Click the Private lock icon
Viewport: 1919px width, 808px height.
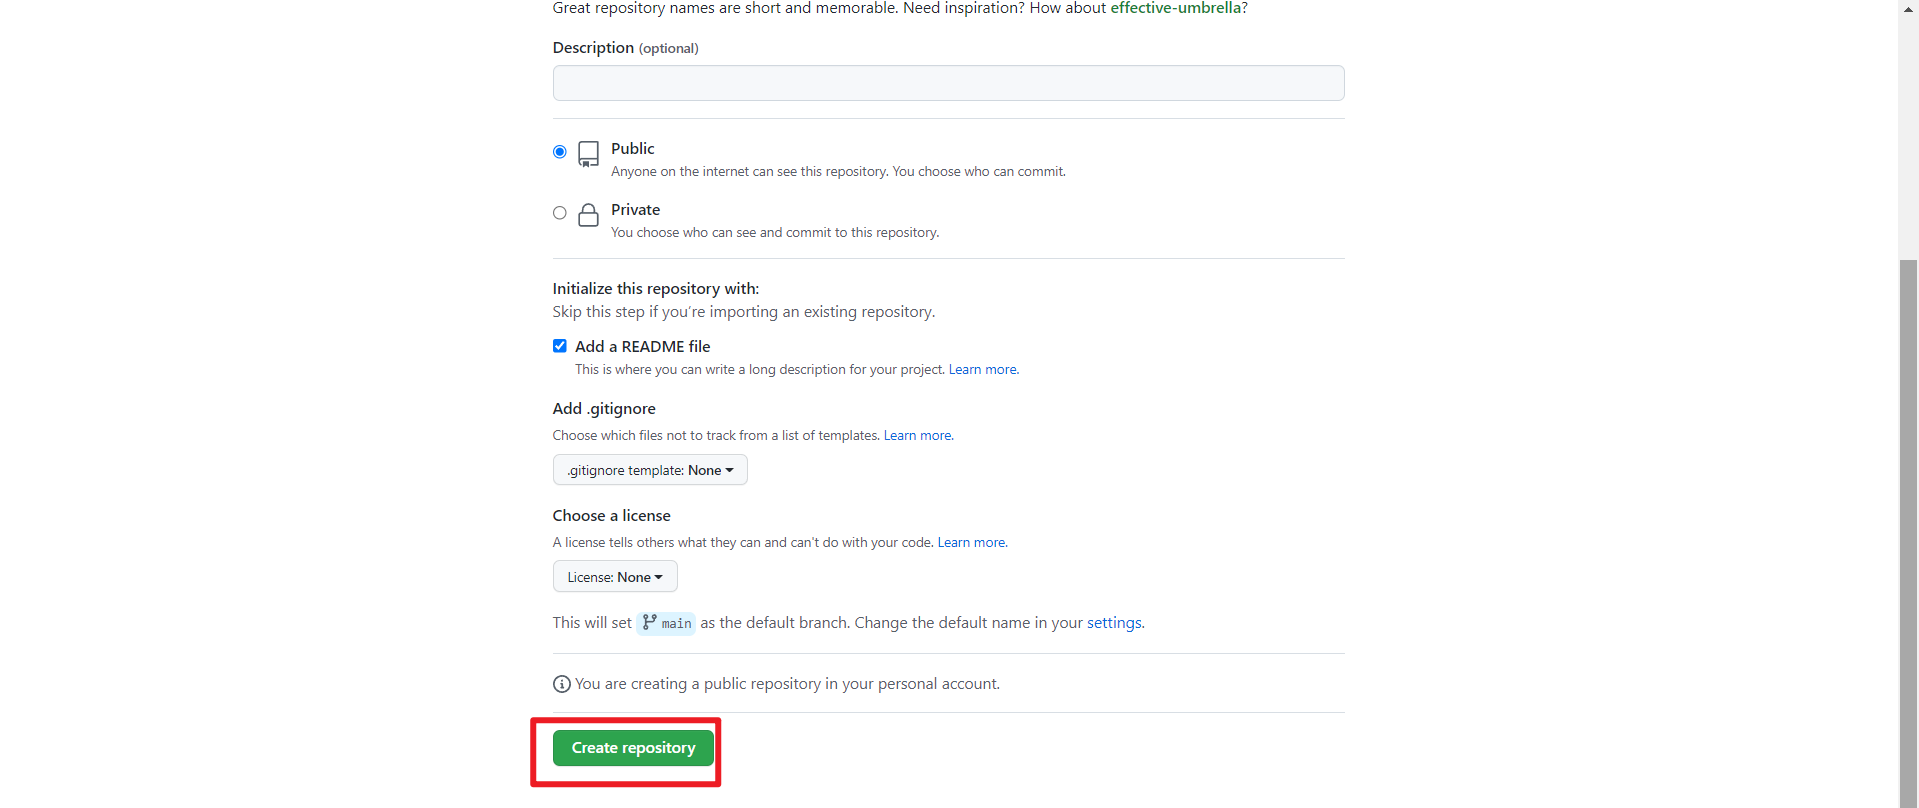tap(588, 215)
